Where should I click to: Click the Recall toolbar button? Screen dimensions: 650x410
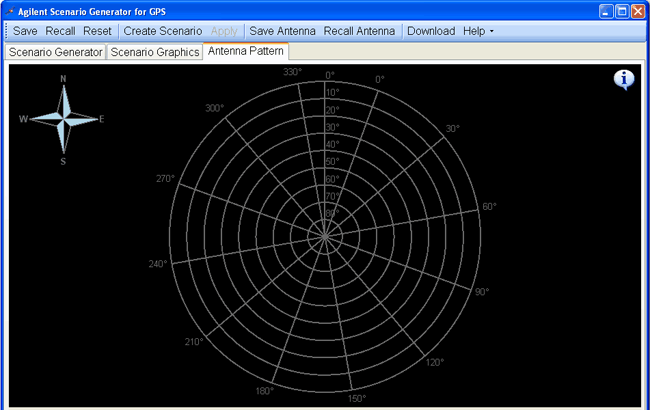pyautogui.click(x=60, y=31)
